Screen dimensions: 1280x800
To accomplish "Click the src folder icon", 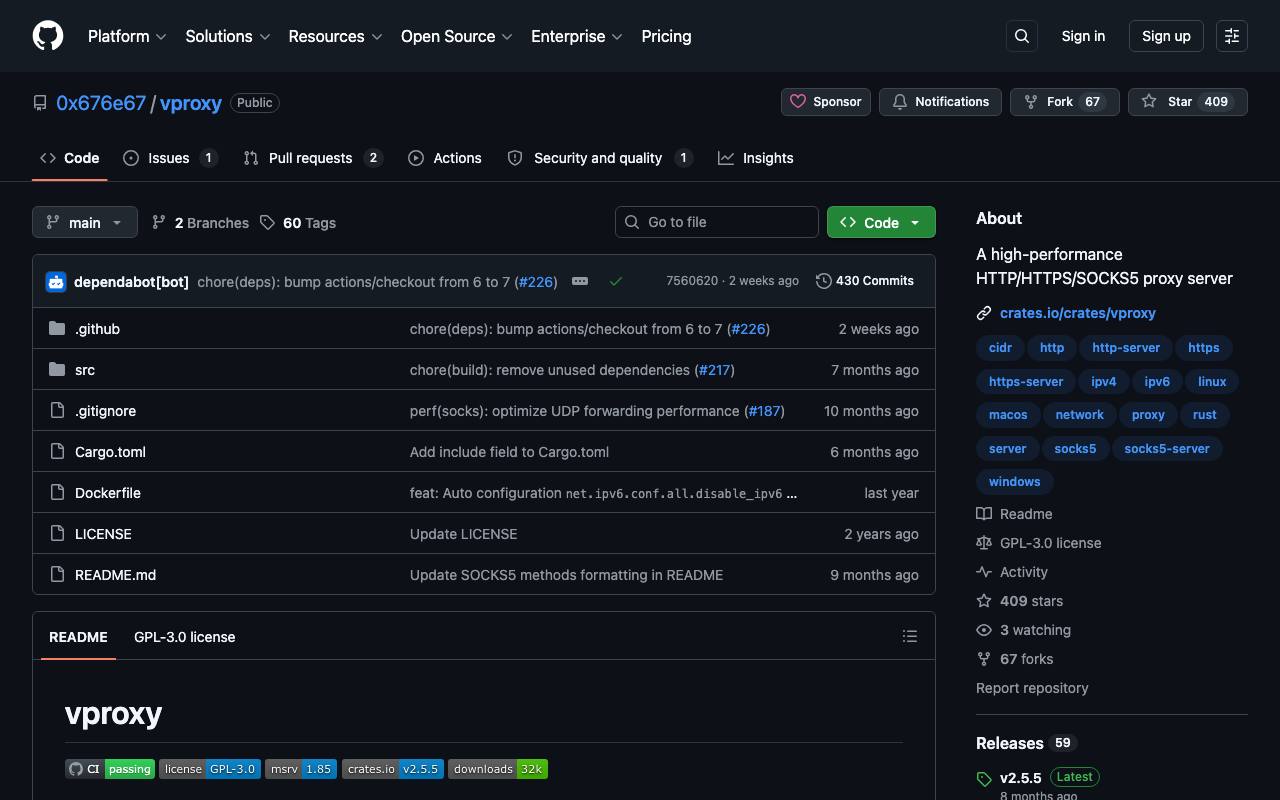I will [57, 370].
